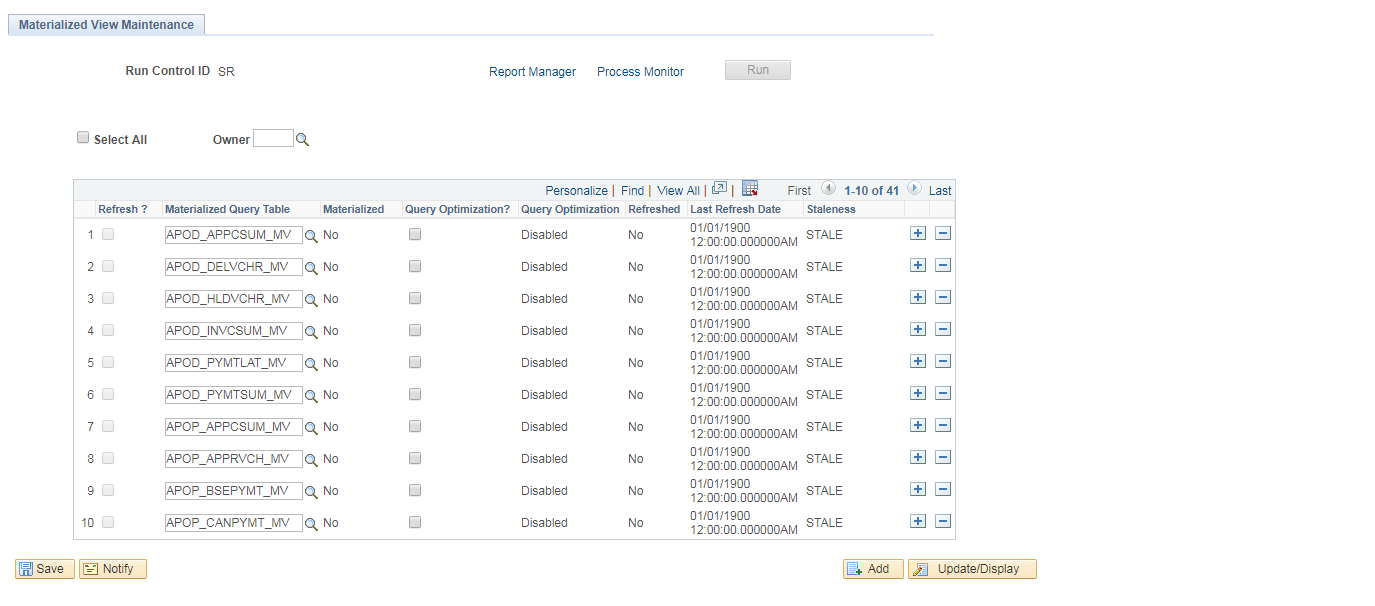Delete the APOD_APPCSUM_MV row with minus
This screenshot has height=606, width=1375.
click(943, 233)
